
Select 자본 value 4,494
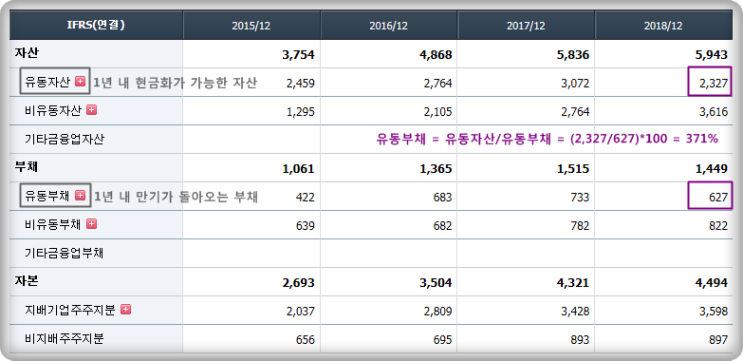pos(711,283)
